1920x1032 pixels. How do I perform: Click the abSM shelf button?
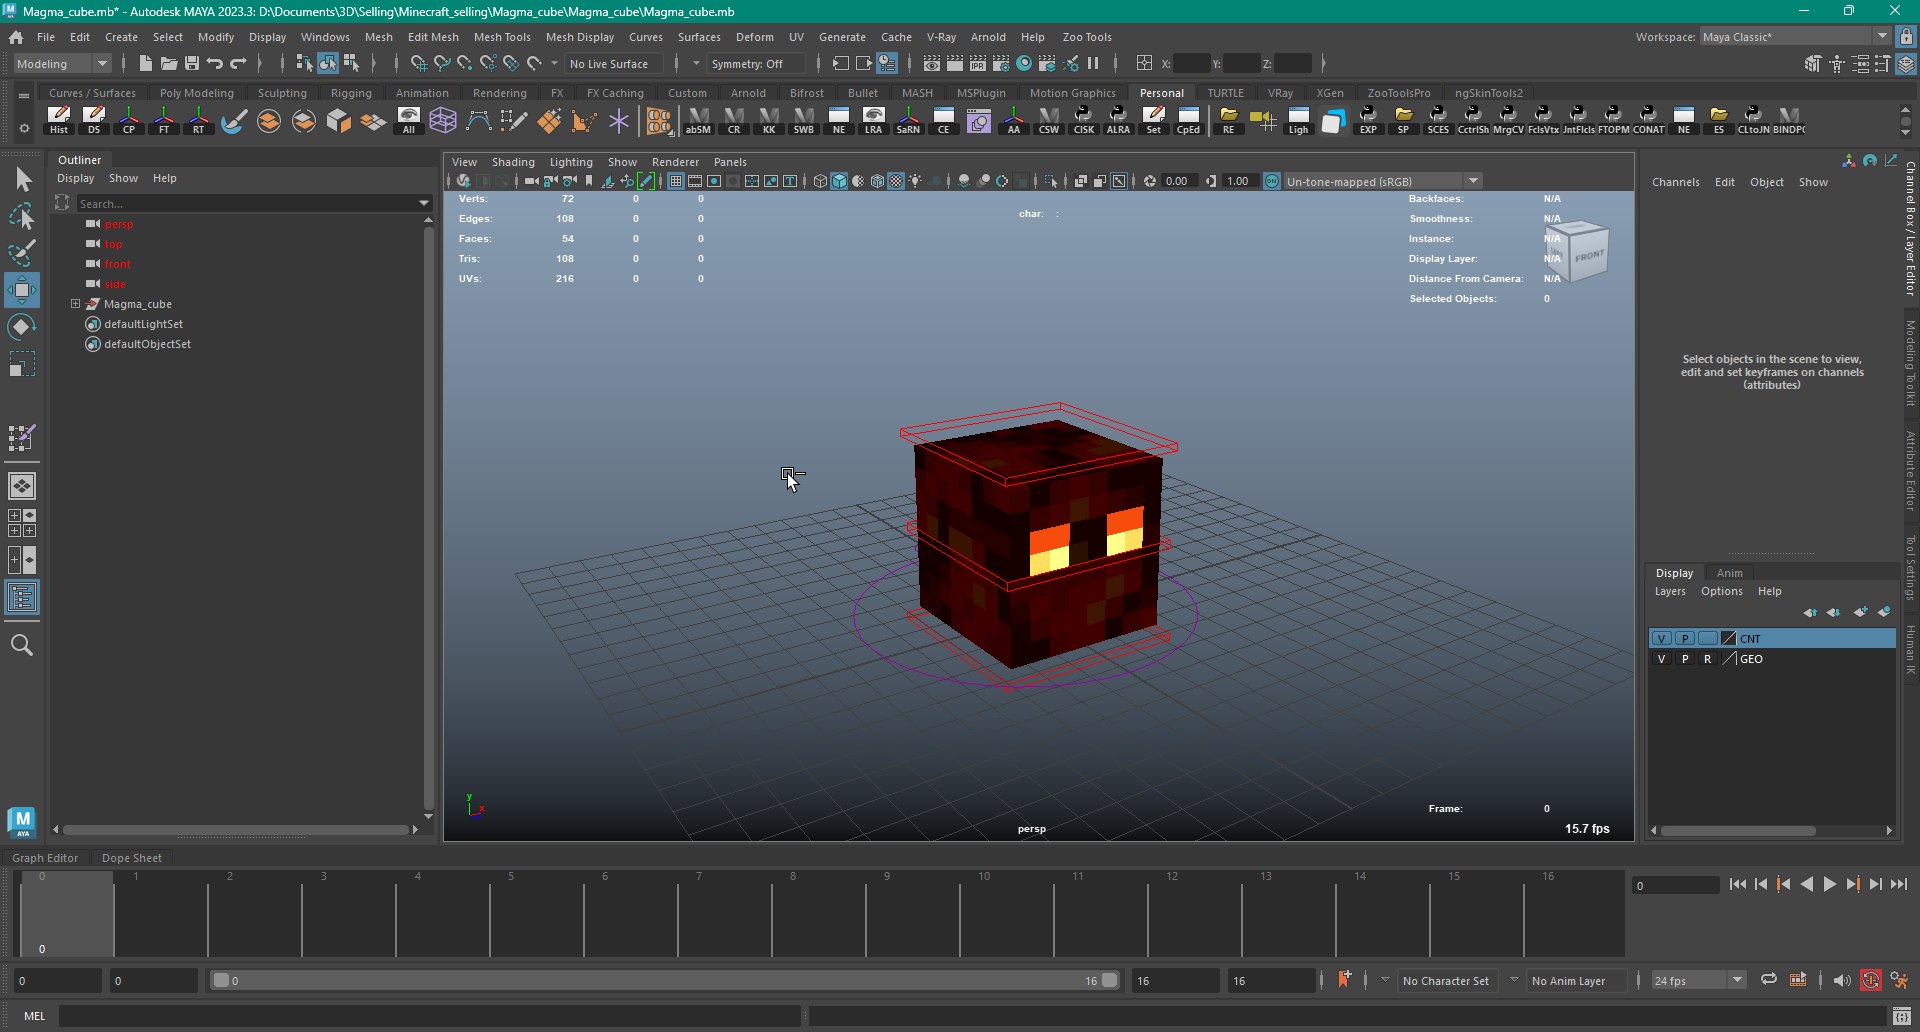click(698, 120)
